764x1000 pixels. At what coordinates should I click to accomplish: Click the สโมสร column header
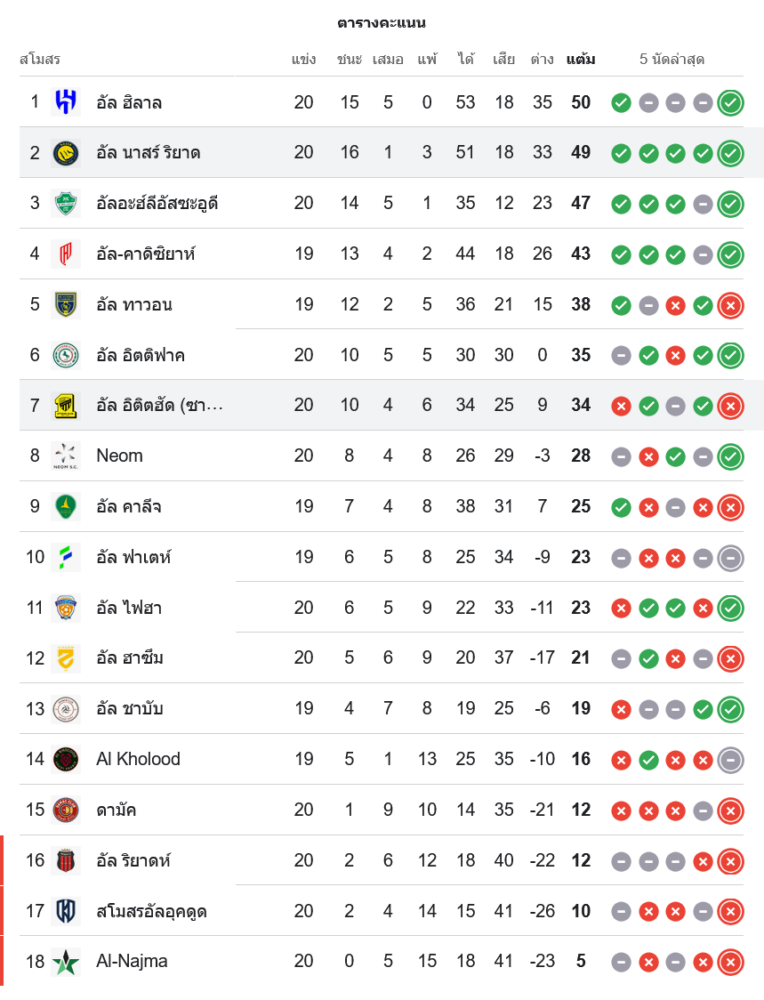tap(40, 59)
